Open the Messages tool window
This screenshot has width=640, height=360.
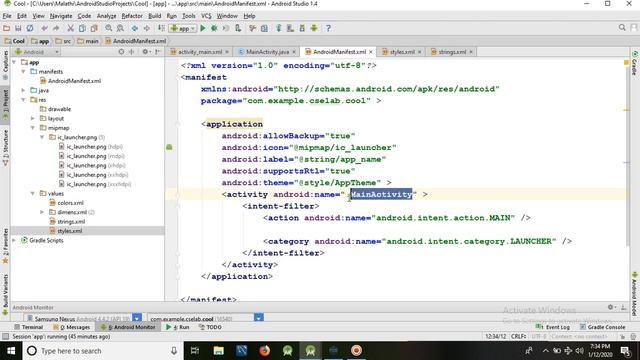72,327
